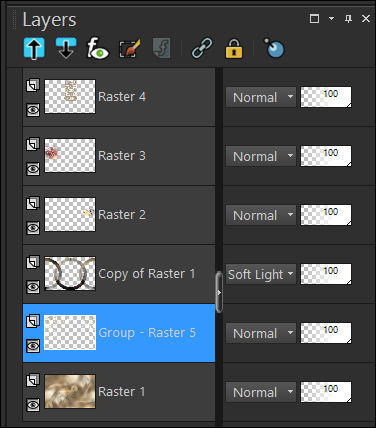The image size is (376, 428).
Task: Select the Copy of Raster 1 layer
Action: [x=119, y=274]
